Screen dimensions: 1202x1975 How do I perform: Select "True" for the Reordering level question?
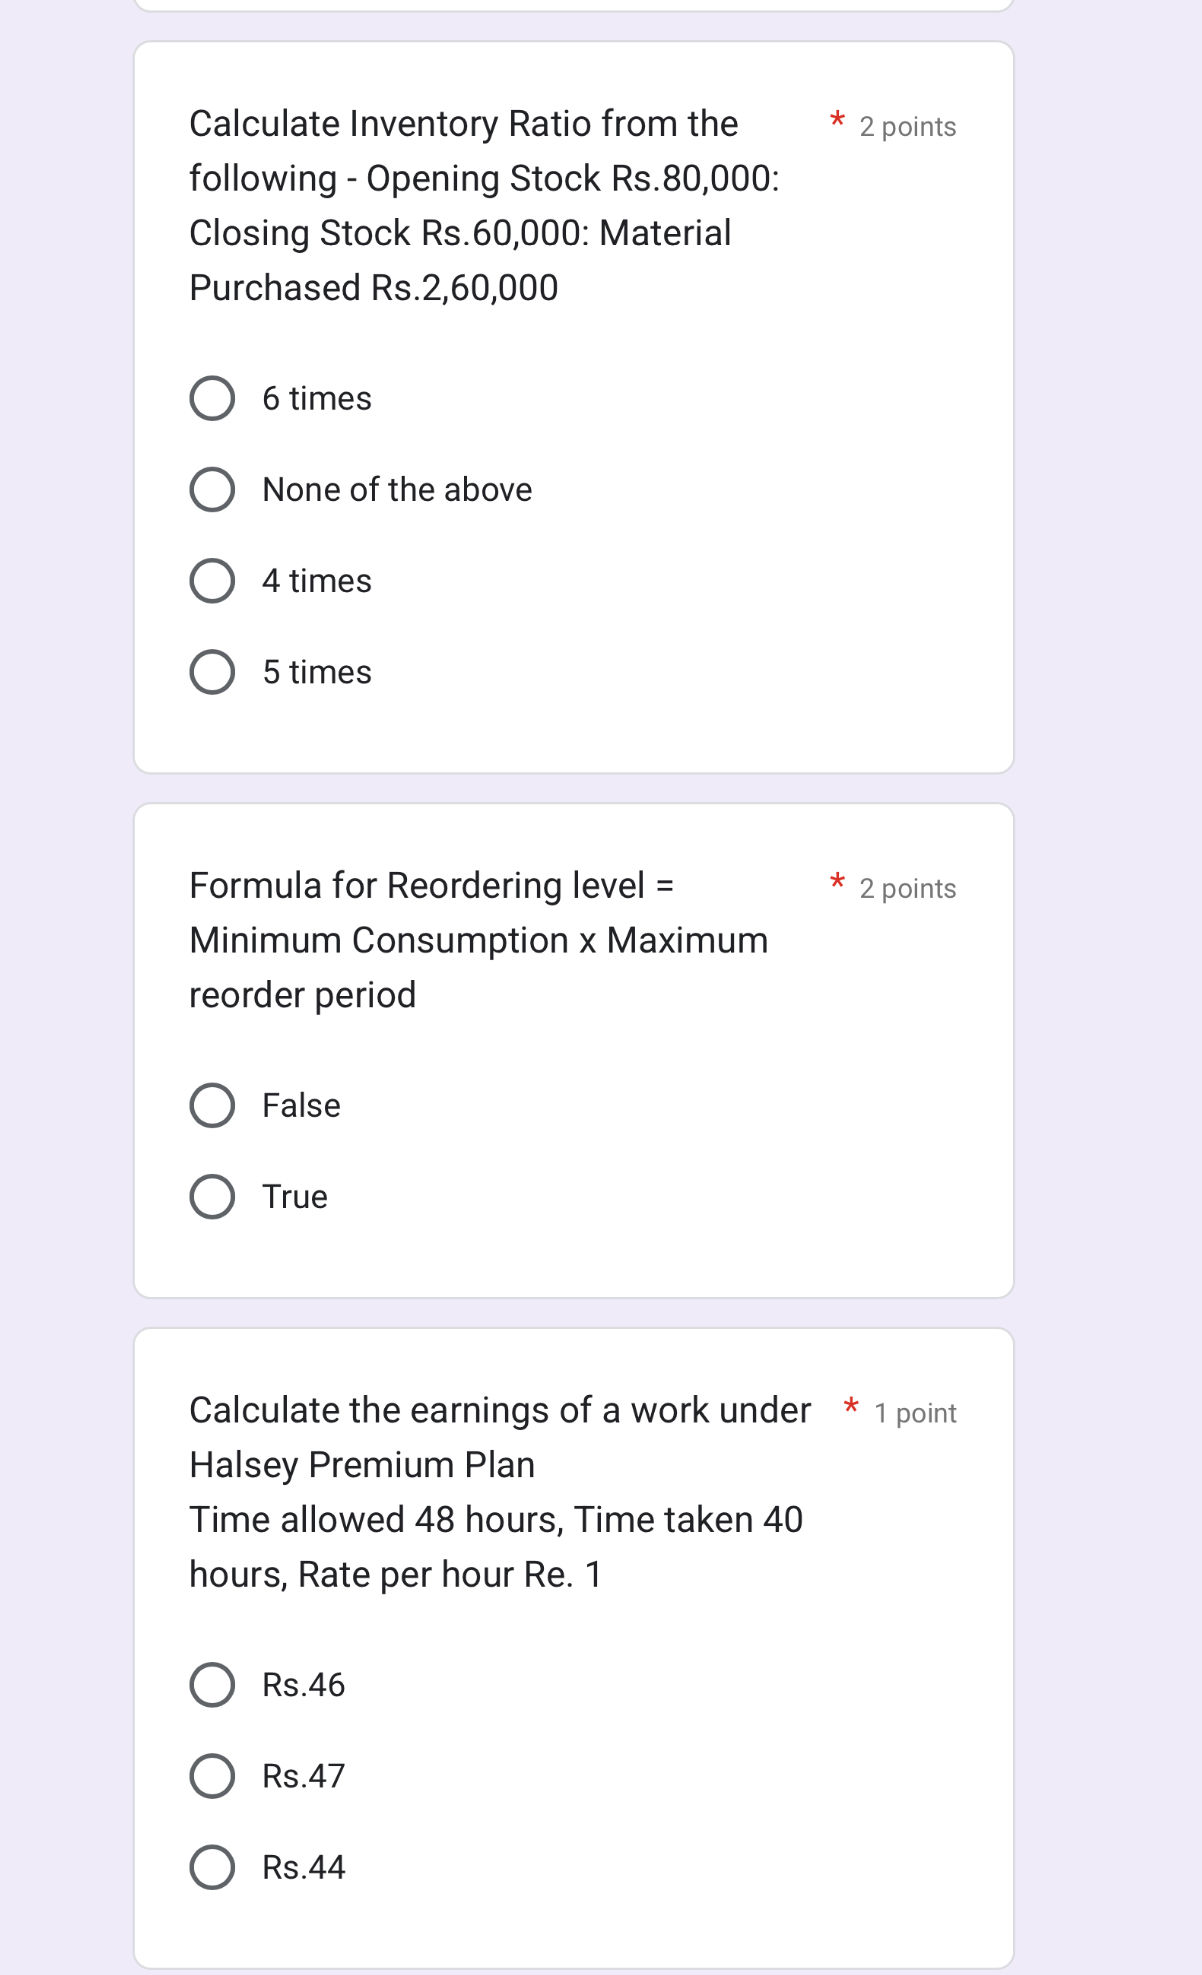point(211,1195)
